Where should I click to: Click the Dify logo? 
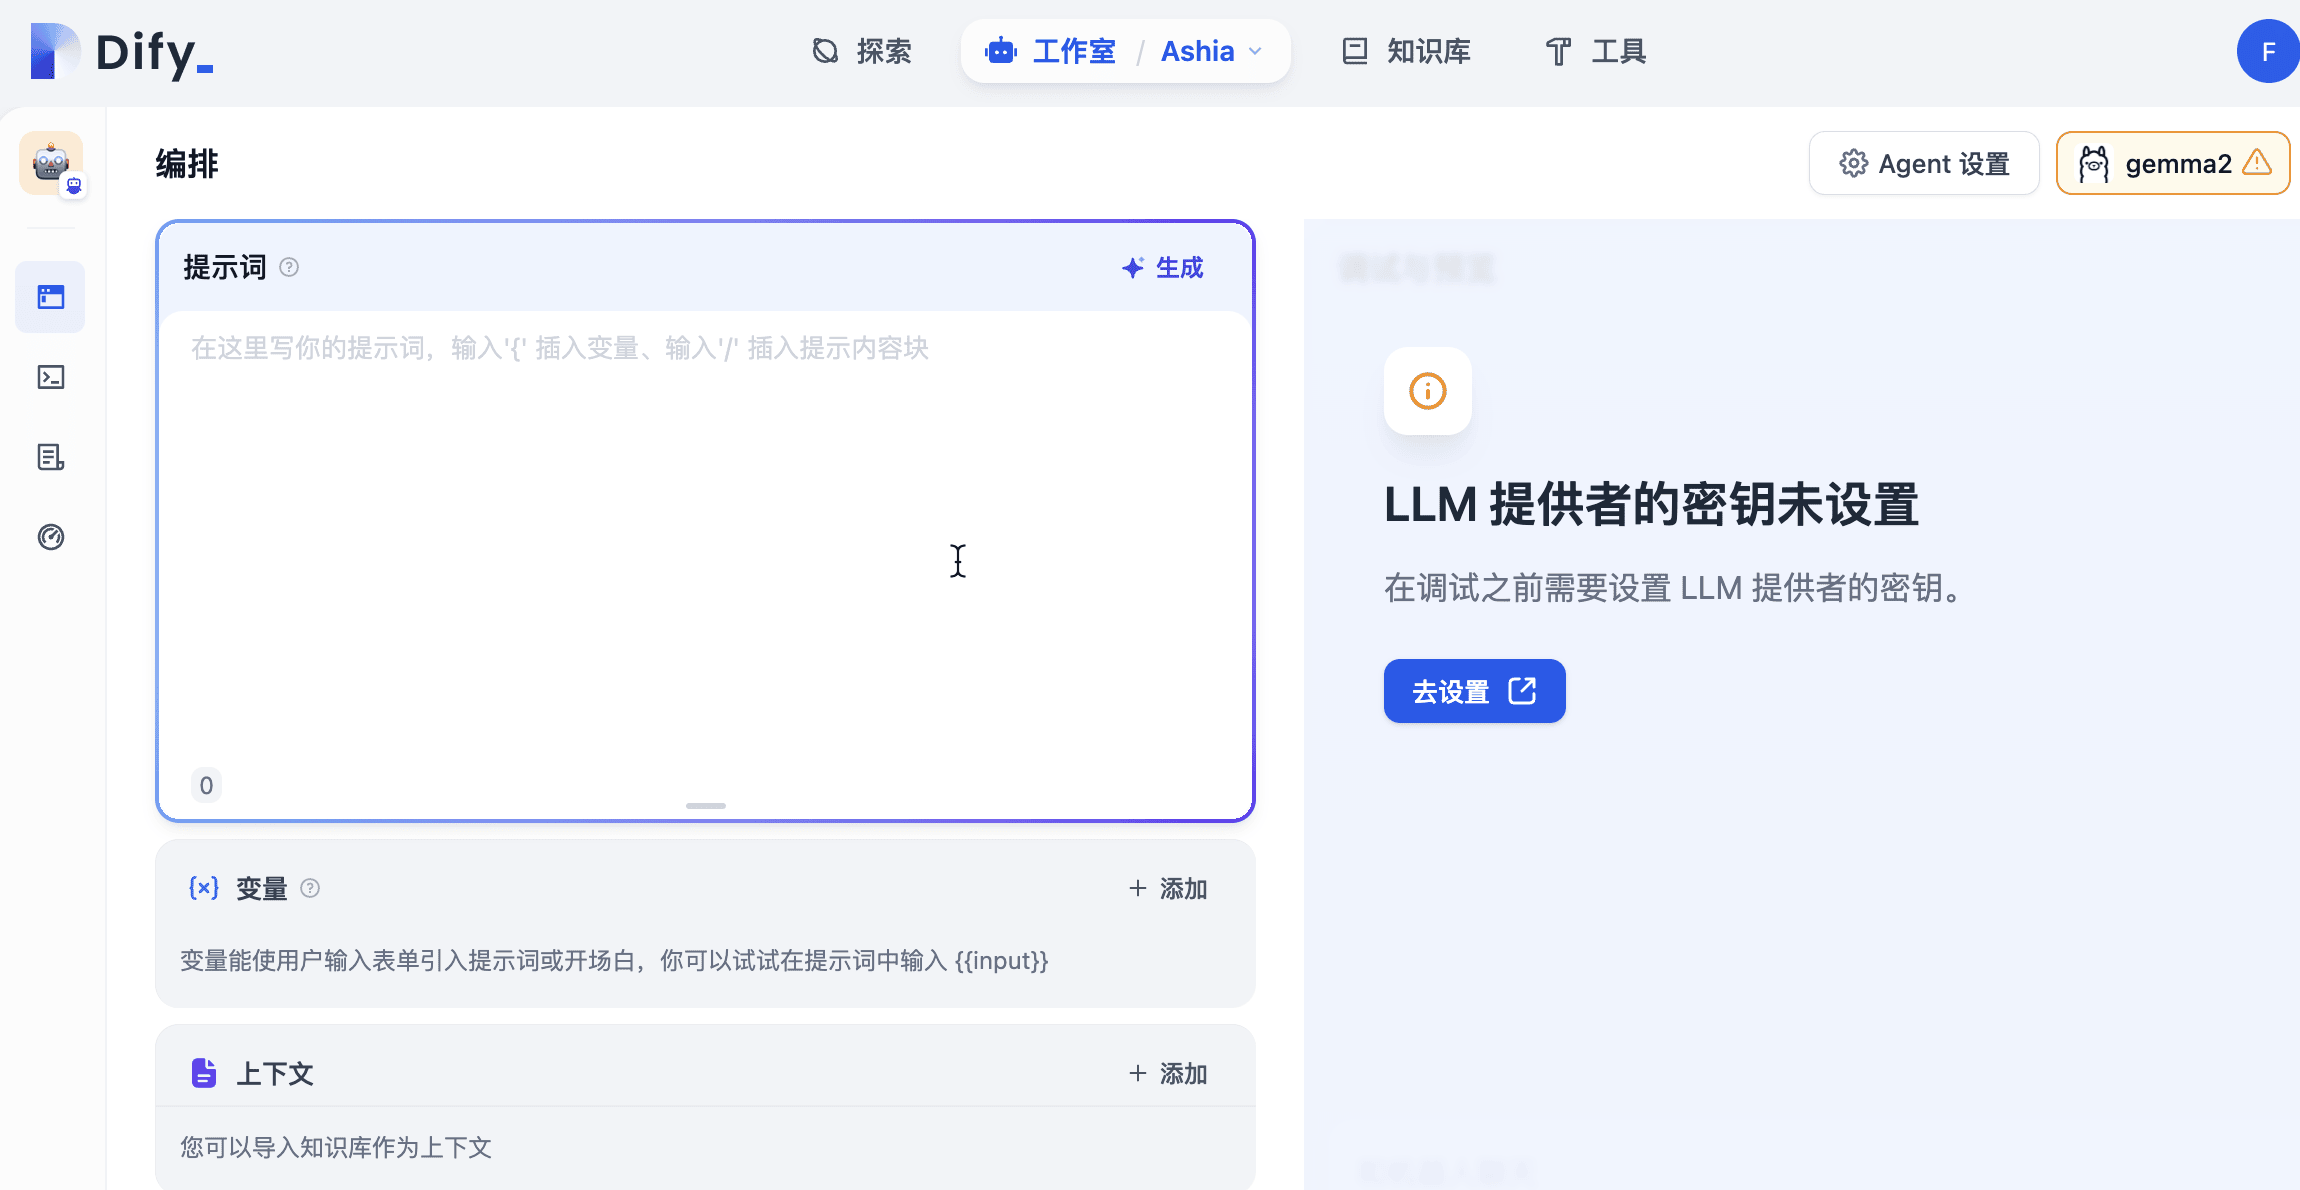[120, 53]
